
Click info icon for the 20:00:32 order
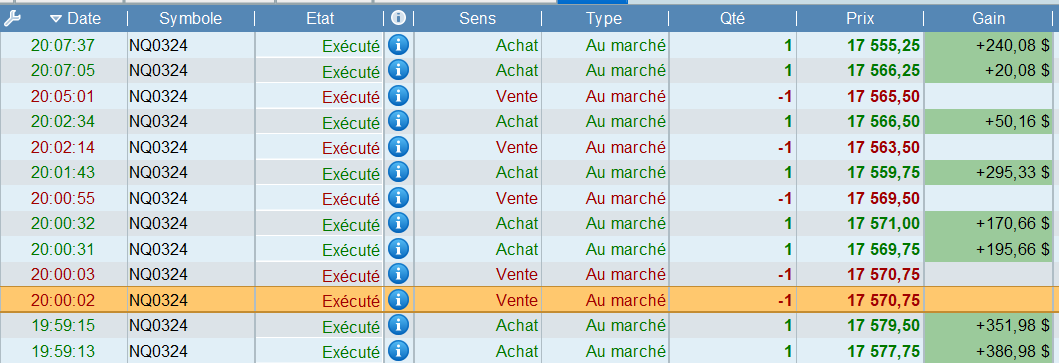399,223
